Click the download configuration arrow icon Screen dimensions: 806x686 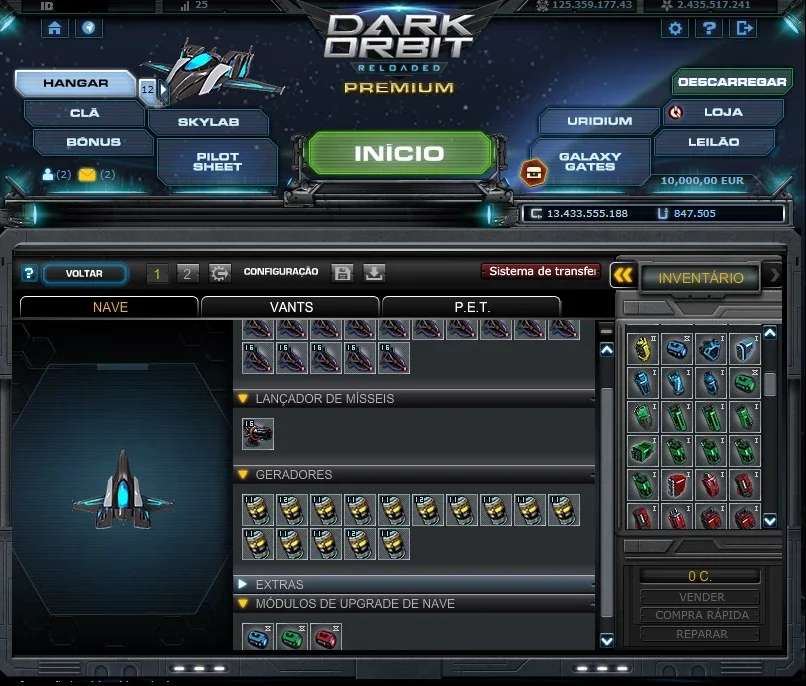(x=374, y=273)
